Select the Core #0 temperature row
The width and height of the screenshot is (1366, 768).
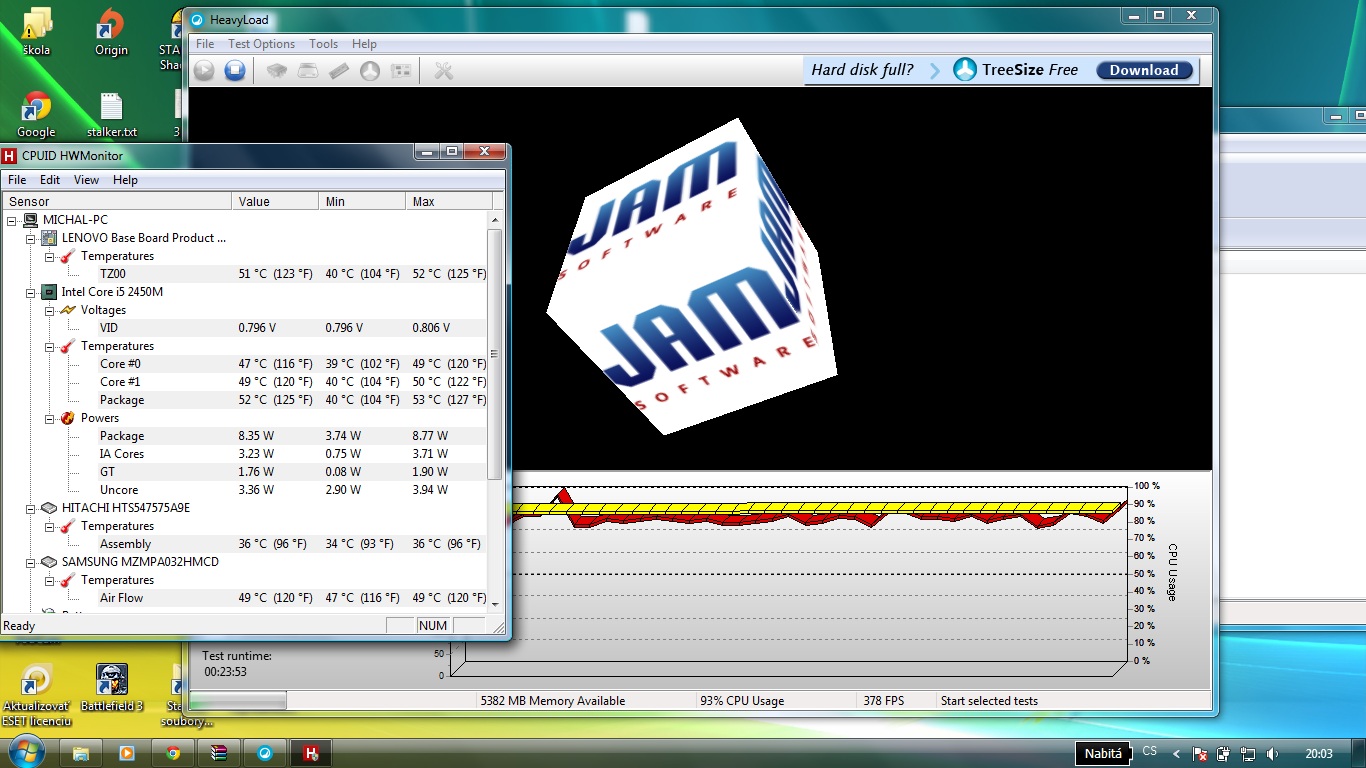click(x=245, y=364)
